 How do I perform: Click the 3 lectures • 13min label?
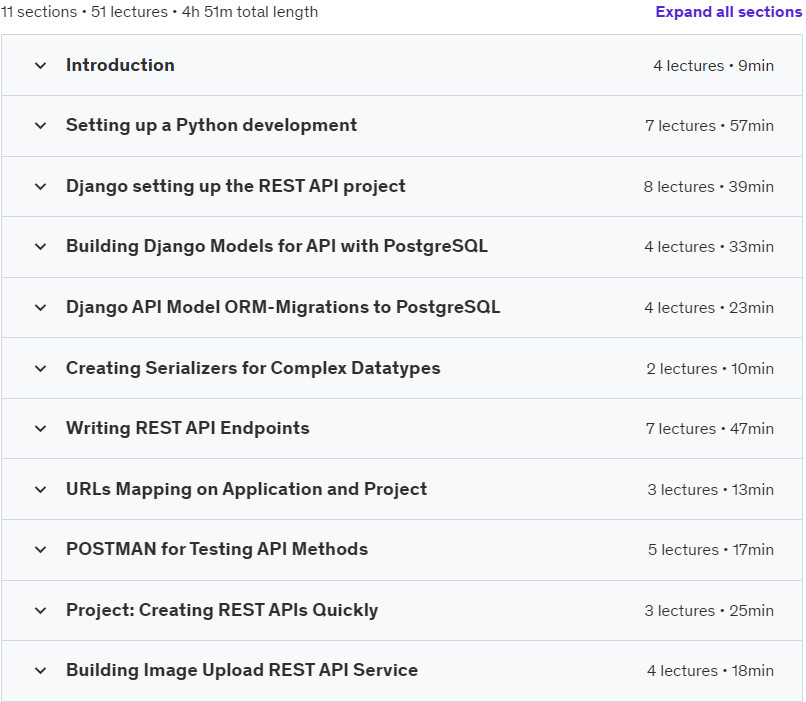tap(710, 490)
